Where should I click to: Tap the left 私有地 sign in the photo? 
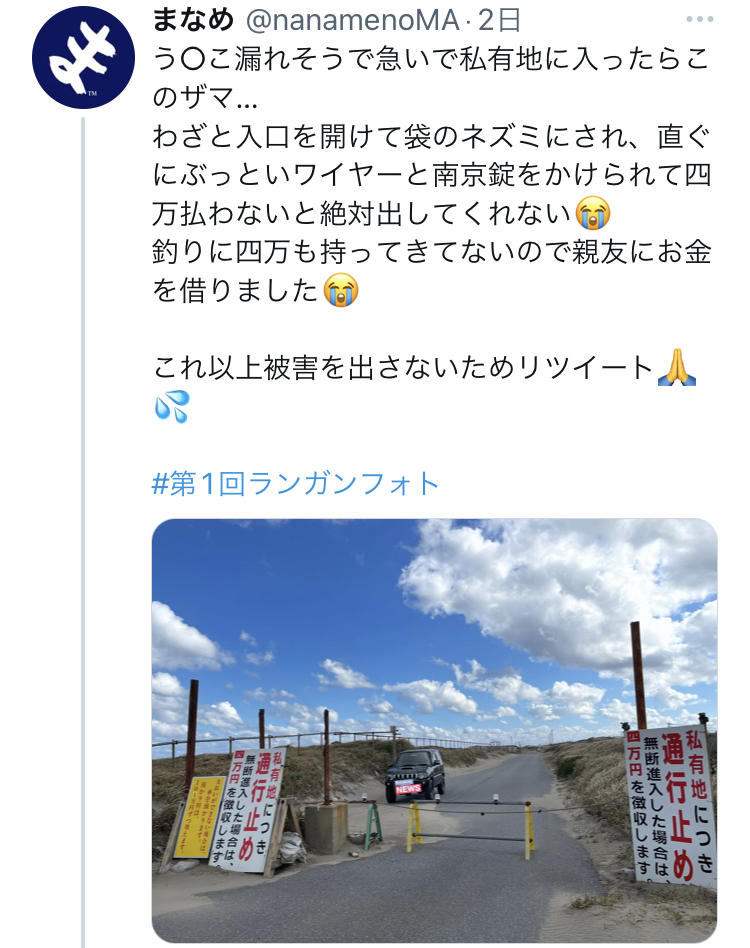click(x=247, y=810)
